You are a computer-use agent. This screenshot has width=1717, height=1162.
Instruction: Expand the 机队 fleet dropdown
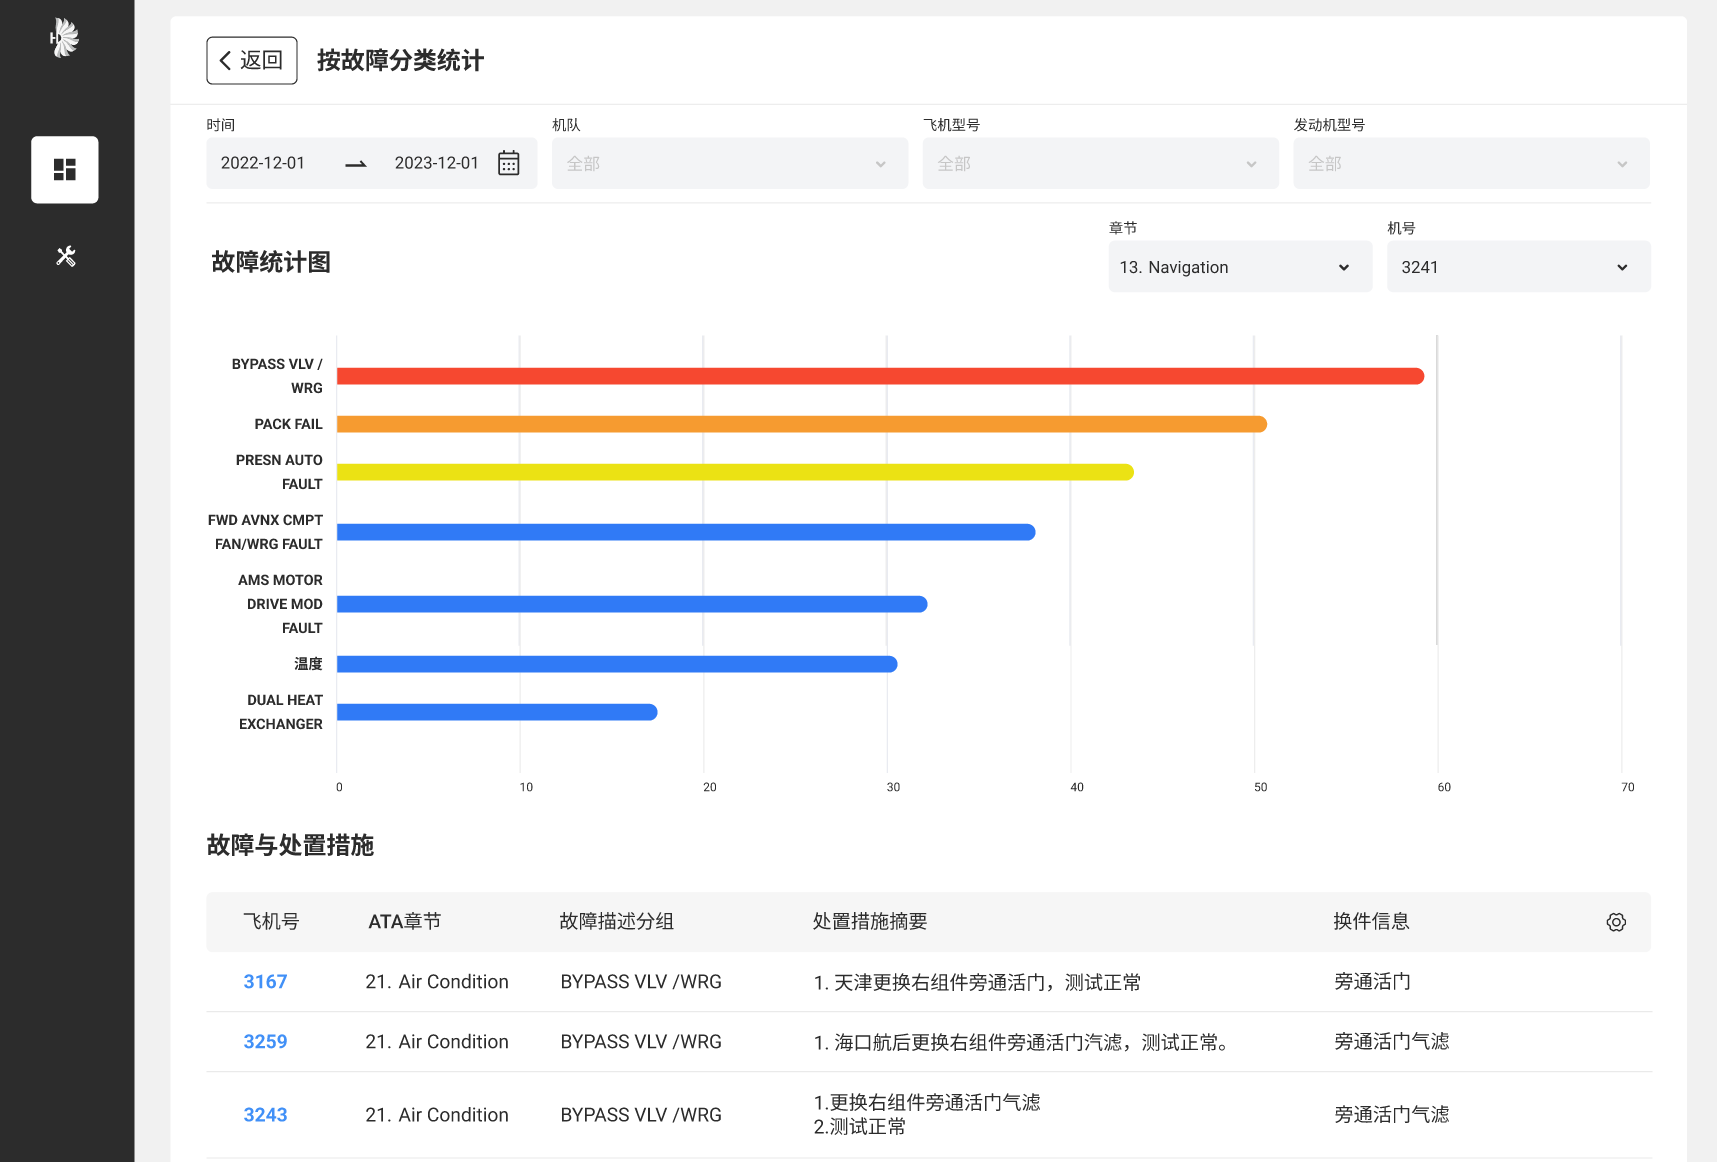click(x=729, y=164)
